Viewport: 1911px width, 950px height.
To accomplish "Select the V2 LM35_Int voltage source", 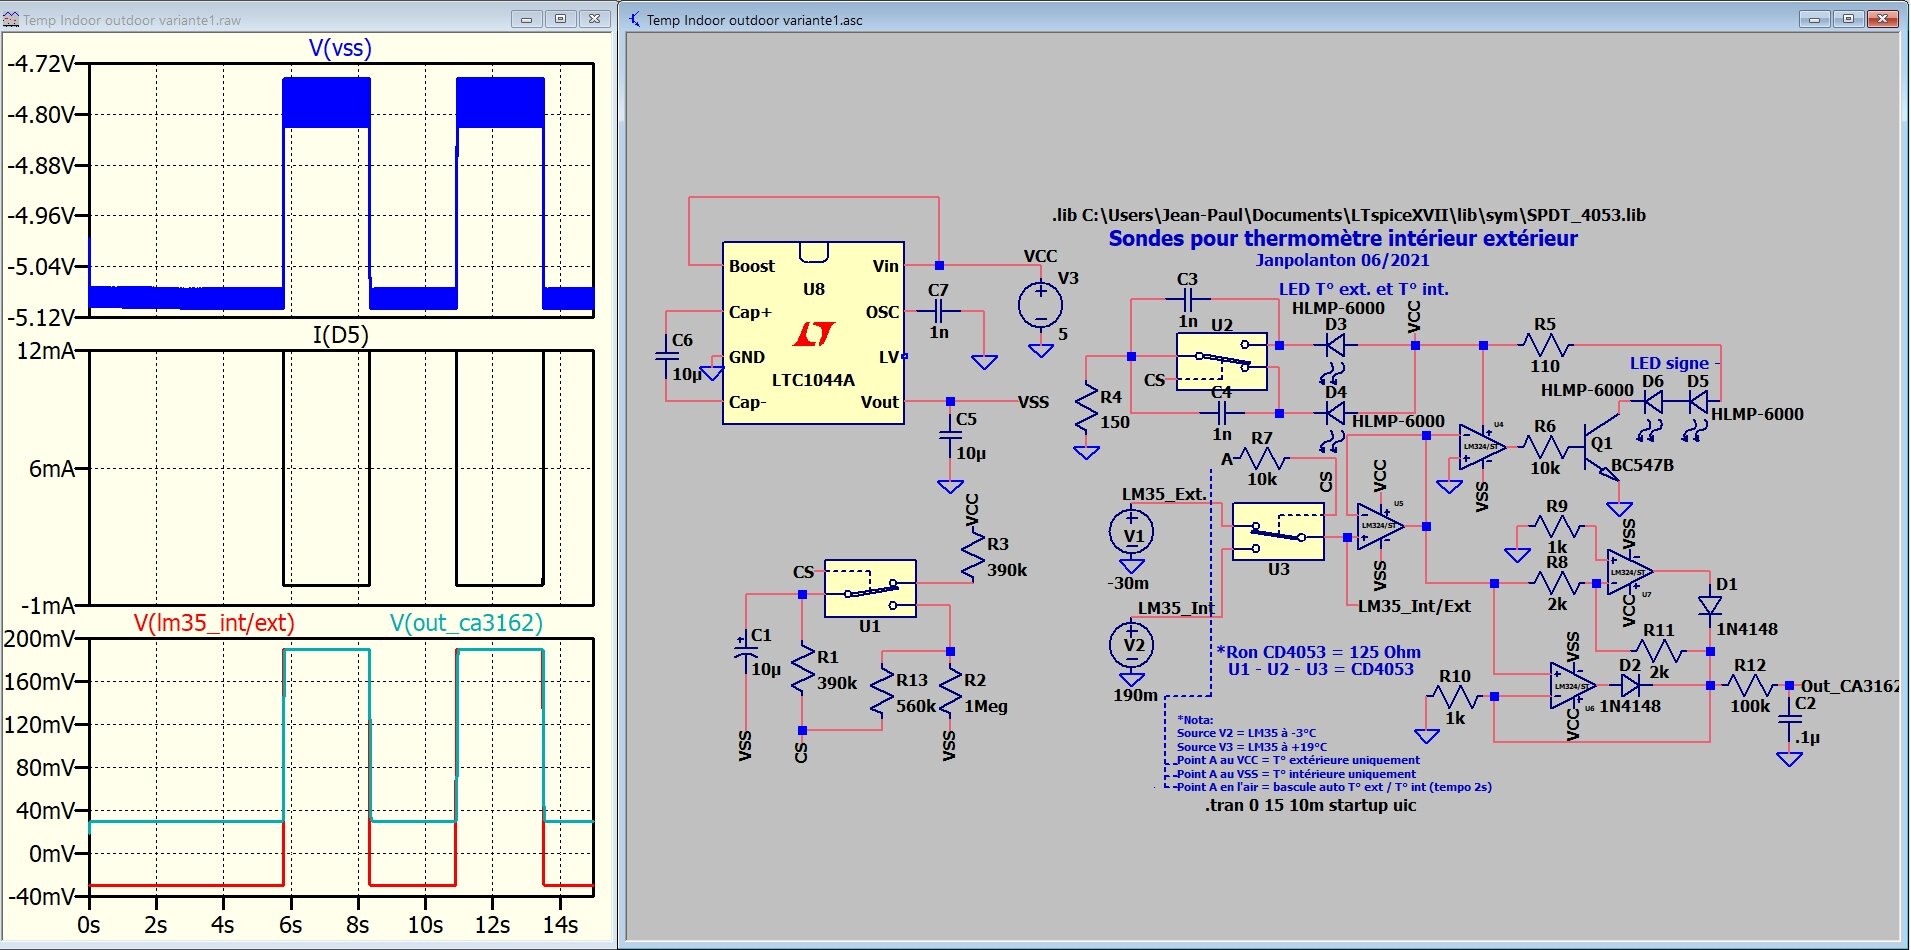I will pyautogui.click(x=1132, y=645).
